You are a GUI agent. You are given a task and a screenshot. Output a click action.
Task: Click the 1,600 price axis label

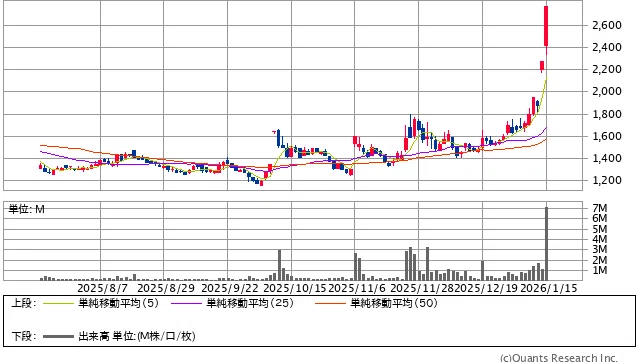607,136
